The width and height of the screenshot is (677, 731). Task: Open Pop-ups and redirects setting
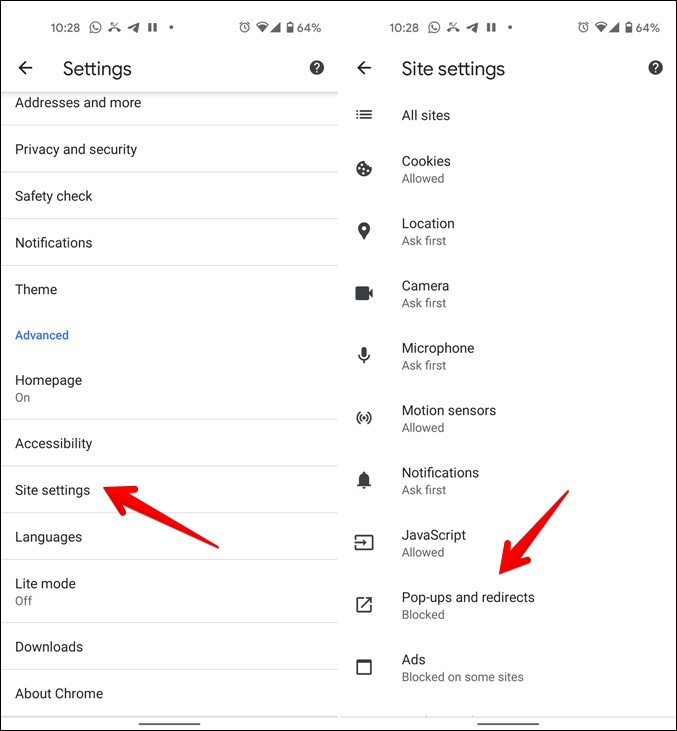tap(508, 605)
